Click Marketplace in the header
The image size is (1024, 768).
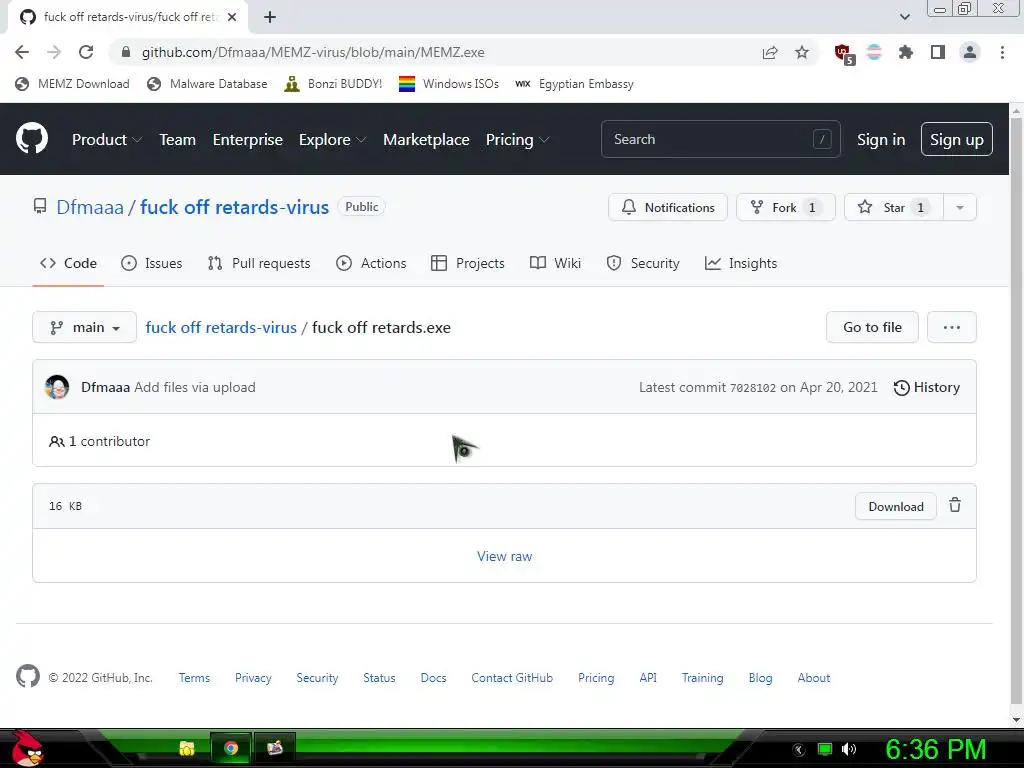pos(426,139)
